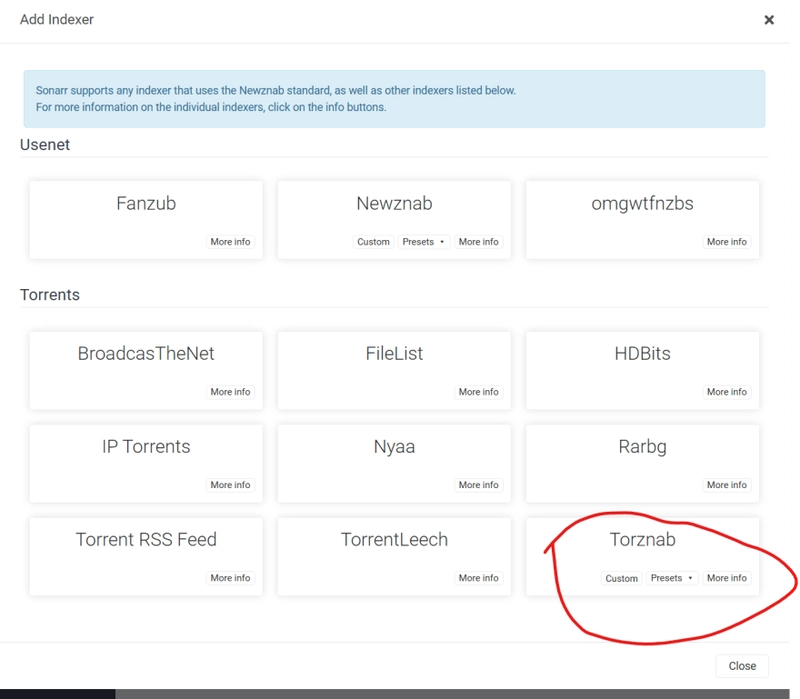Open More info for Torrent RSS Feed
This screenshot has width=800, height=699.
point(230,578)
